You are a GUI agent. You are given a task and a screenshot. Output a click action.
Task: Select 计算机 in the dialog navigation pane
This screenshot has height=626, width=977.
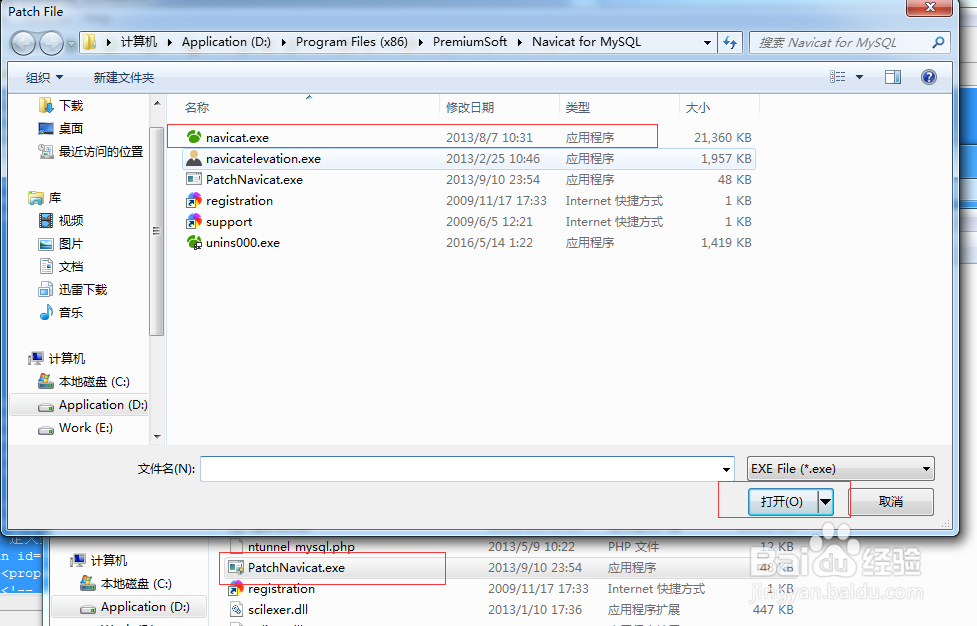[67, 359]
